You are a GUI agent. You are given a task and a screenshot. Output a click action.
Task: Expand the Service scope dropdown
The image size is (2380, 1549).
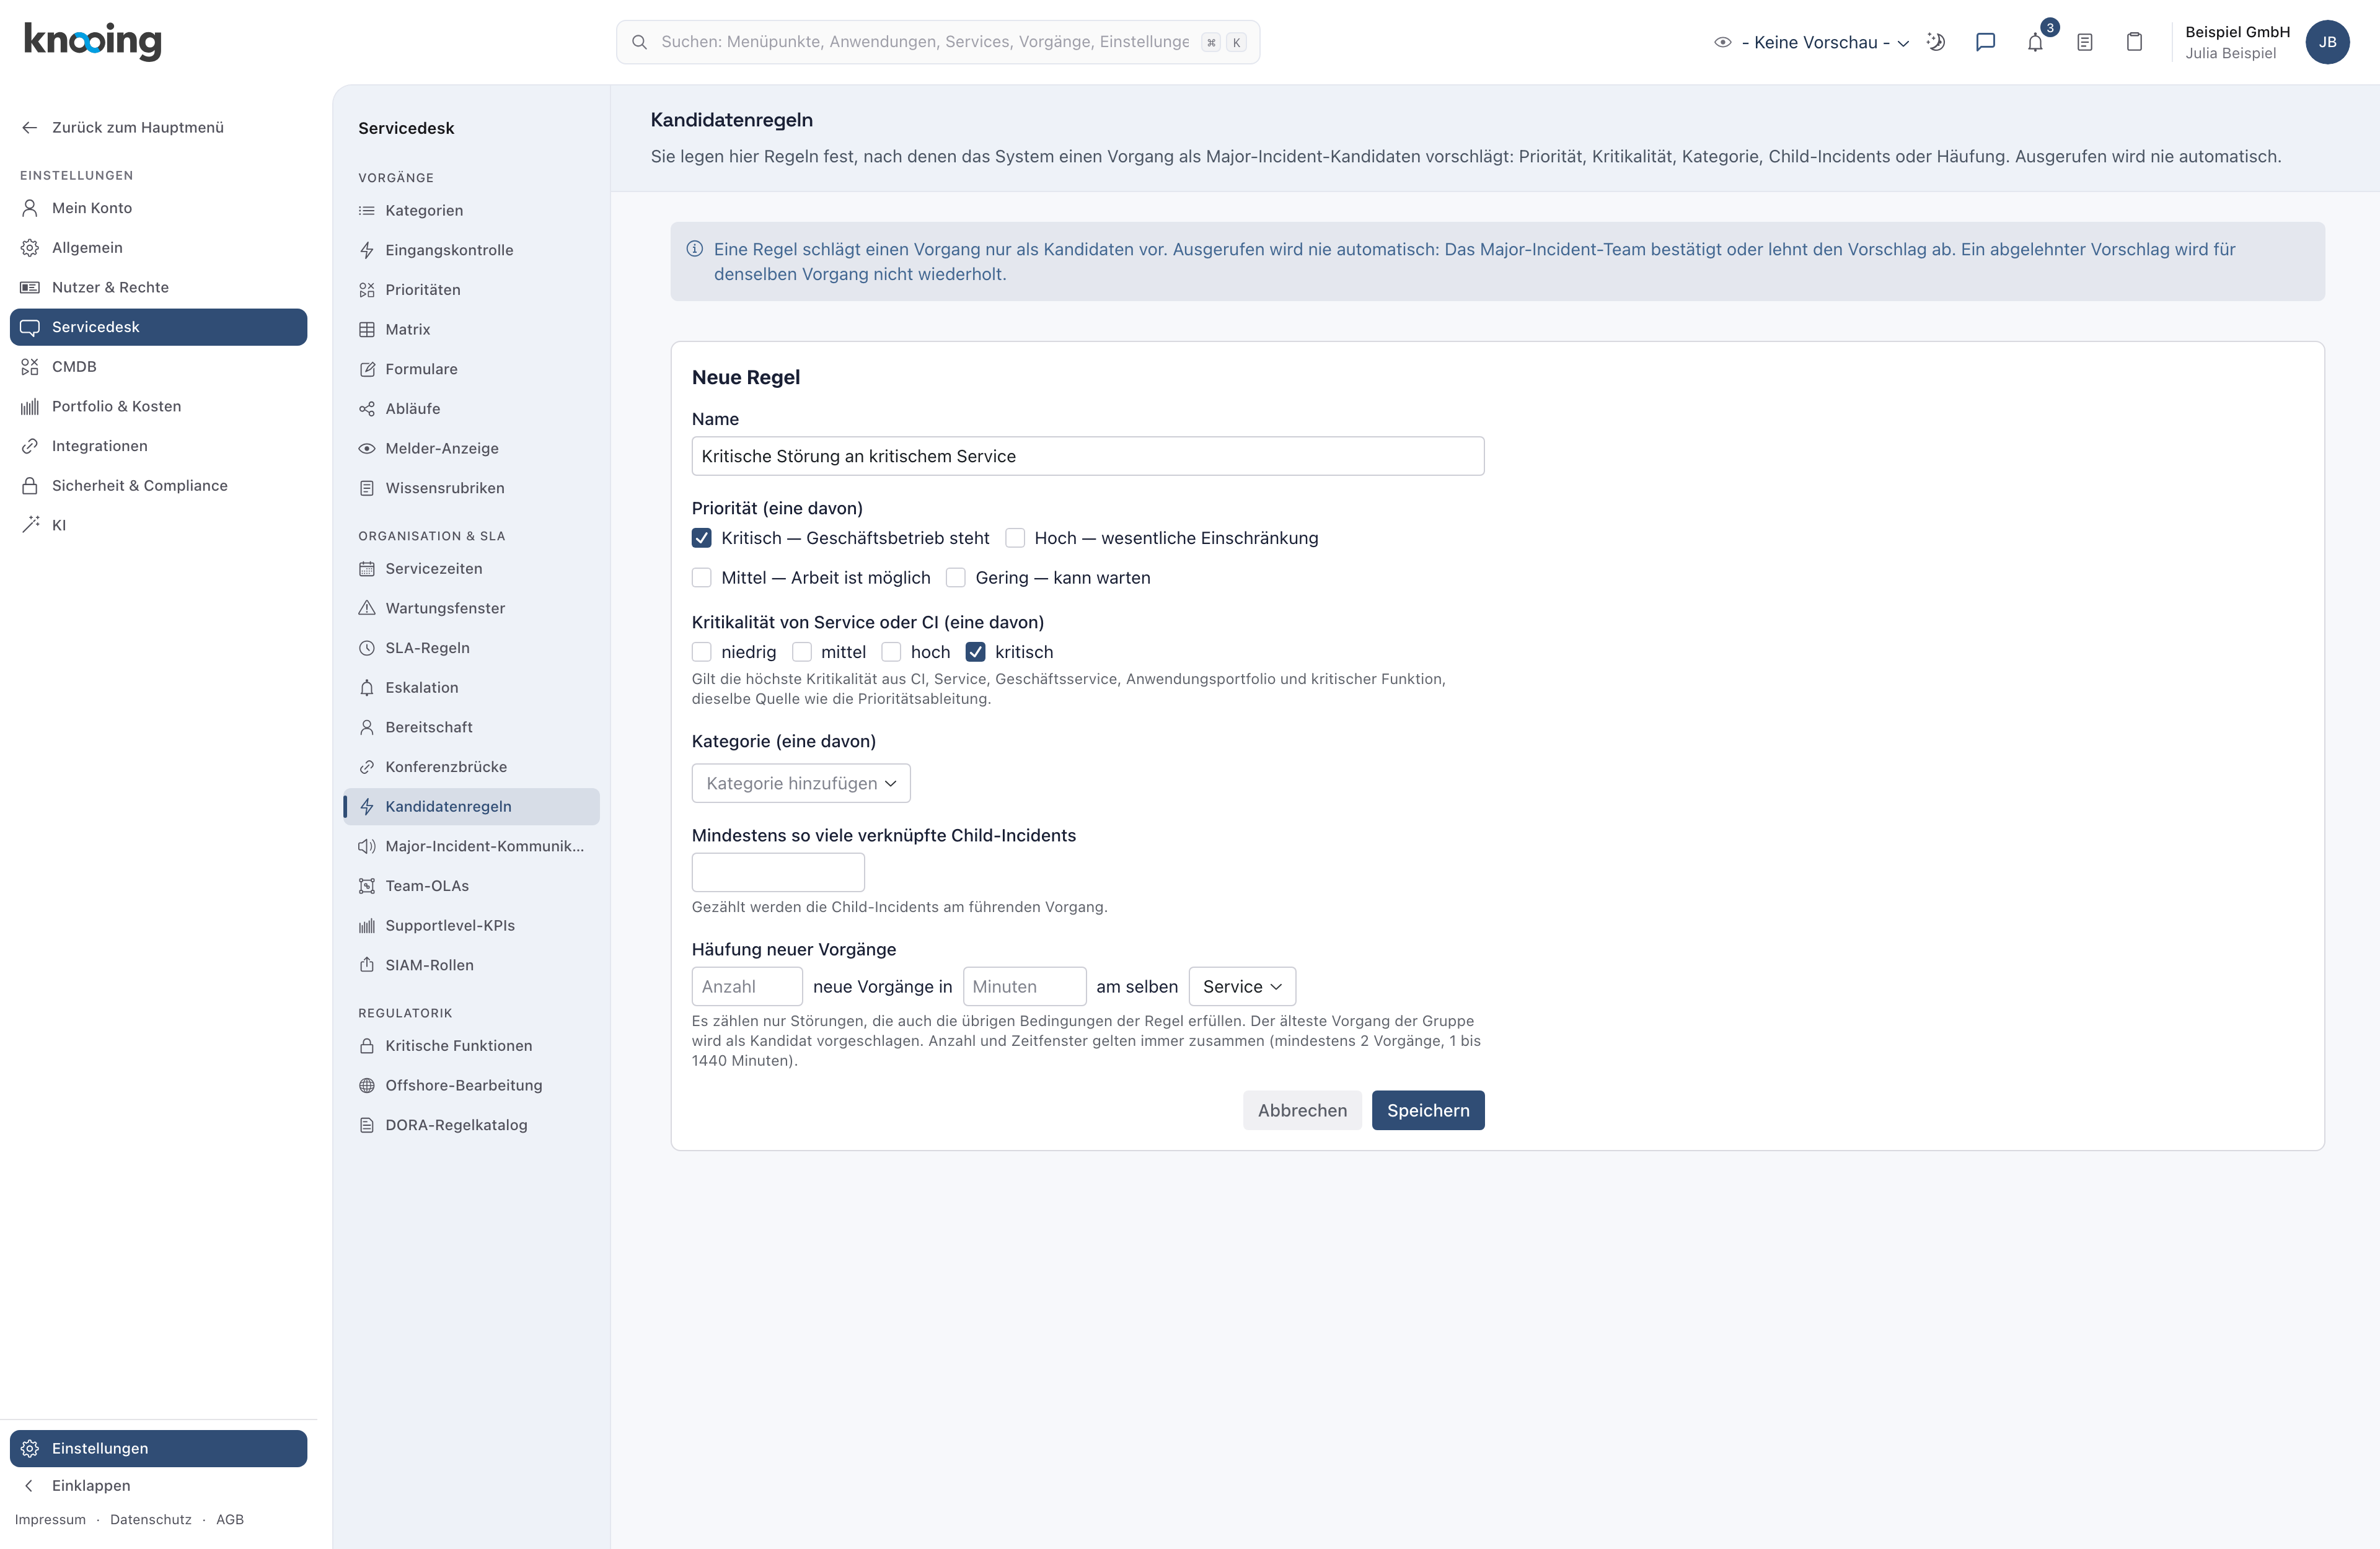tap(1242, 986)
